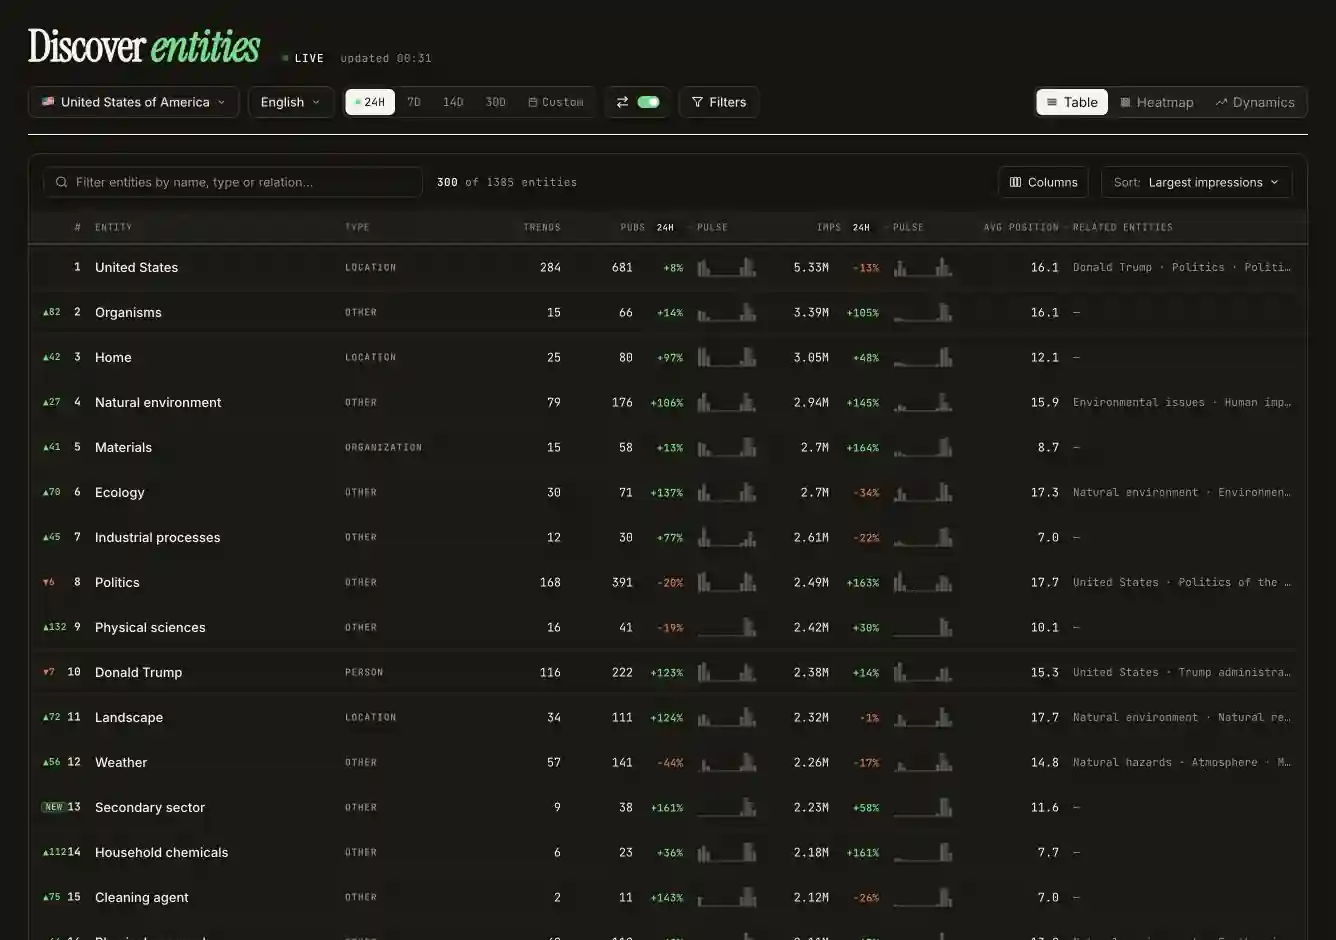Select the 24H time range
Viewport: 1336px width, 940px height.
pyautogui.click(x=370, y=102)
